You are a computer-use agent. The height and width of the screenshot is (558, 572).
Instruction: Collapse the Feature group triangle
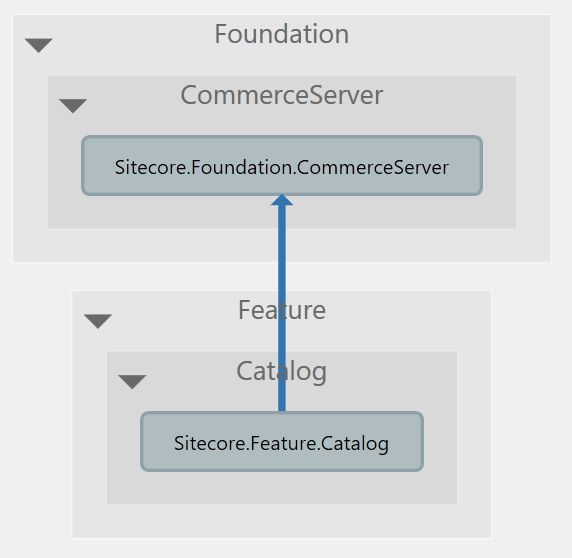[98, 321]
